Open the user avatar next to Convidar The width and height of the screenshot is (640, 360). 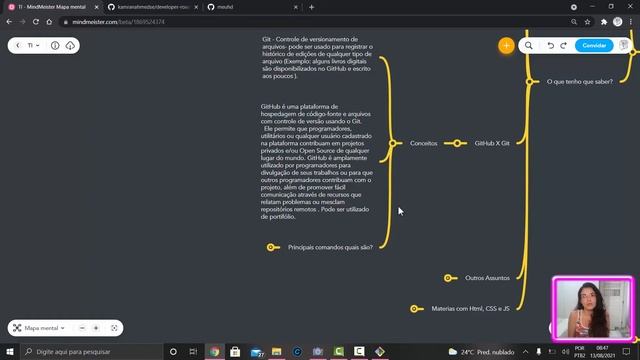pyautogui.click(x=623, y=45)
